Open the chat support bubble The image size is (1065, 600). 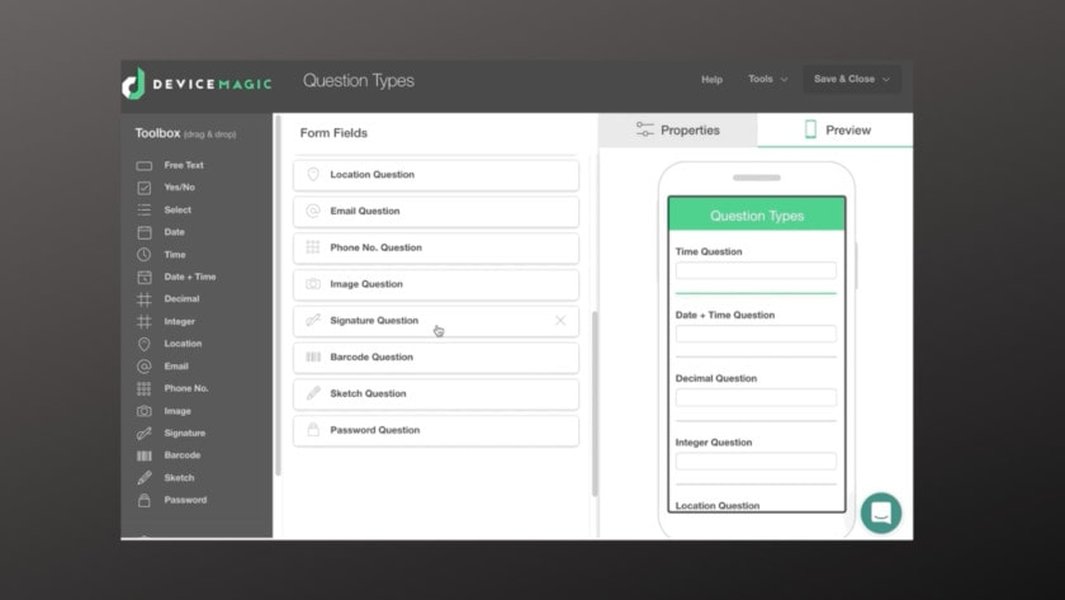pos(881,513)
